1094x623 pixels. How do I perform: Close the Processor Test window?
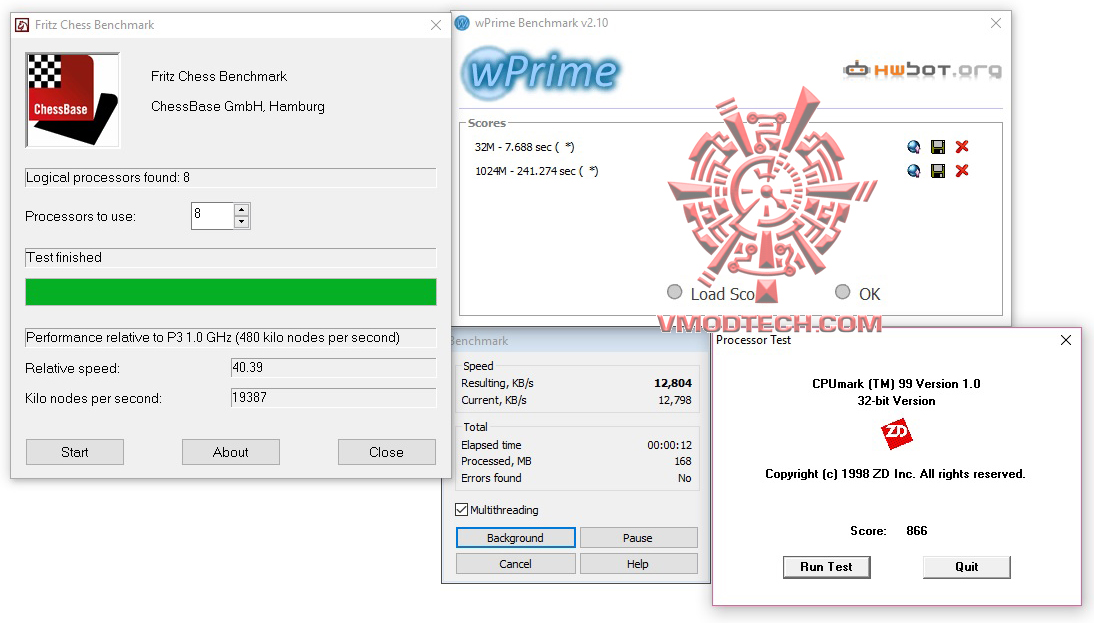(1065, 340)
